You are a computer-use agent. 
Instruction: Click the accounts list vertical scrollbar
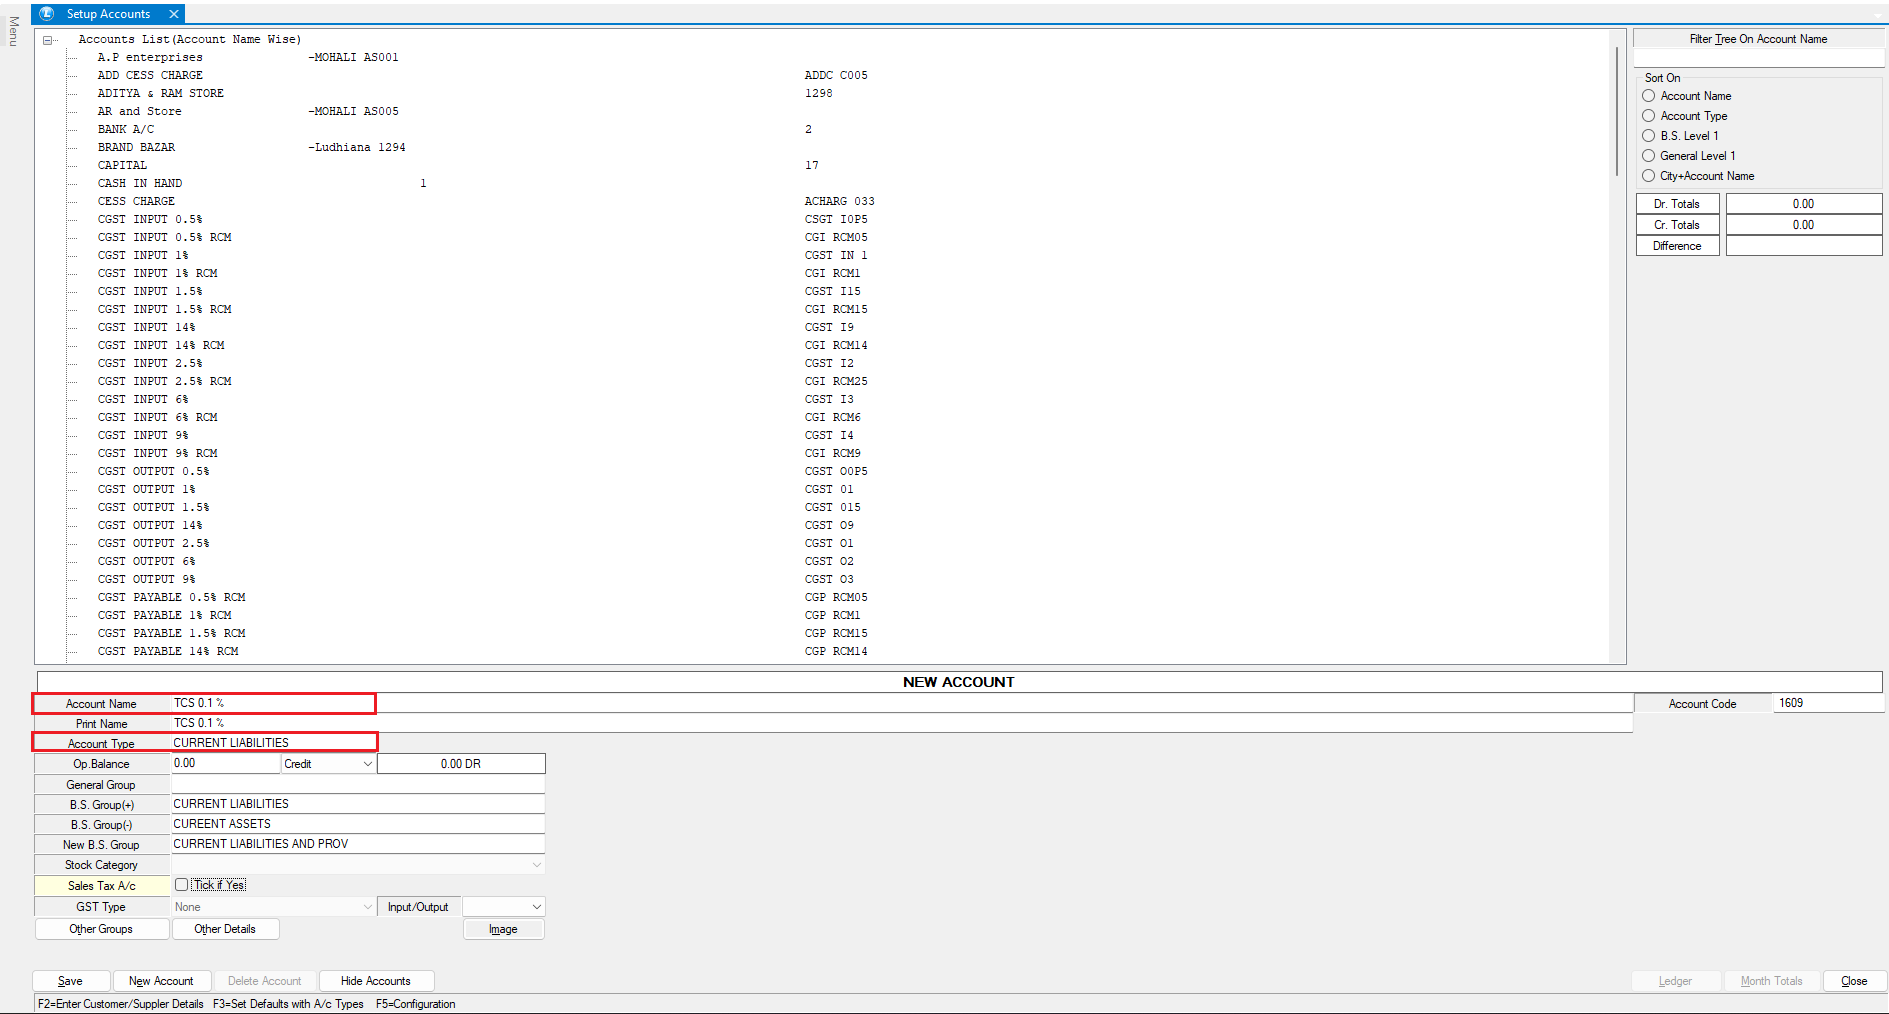(x=1617, y=110)
